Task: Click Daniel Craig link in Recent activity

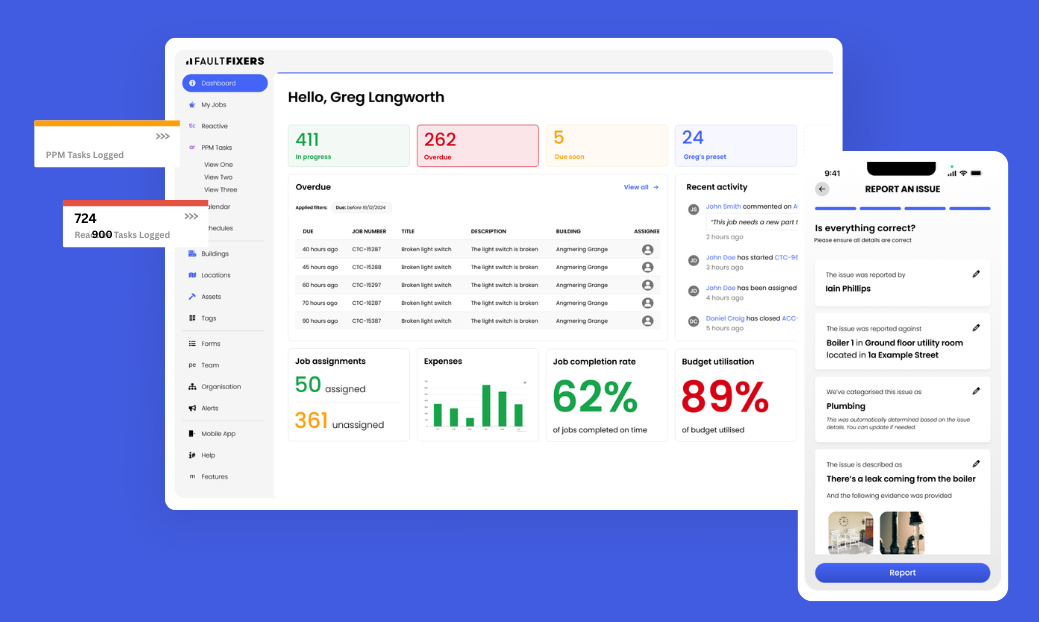Action: coord(725,319)
